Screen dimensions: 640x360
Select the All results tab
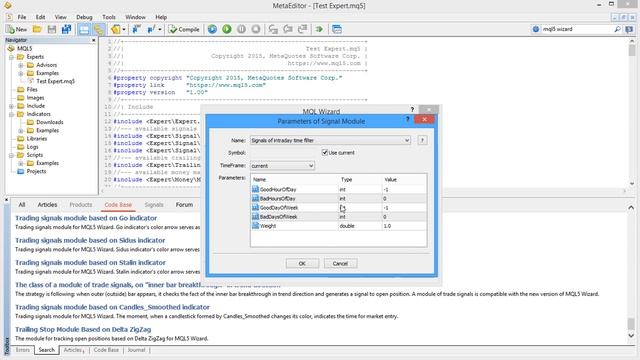pyautogui.click(x=22, y=205)
